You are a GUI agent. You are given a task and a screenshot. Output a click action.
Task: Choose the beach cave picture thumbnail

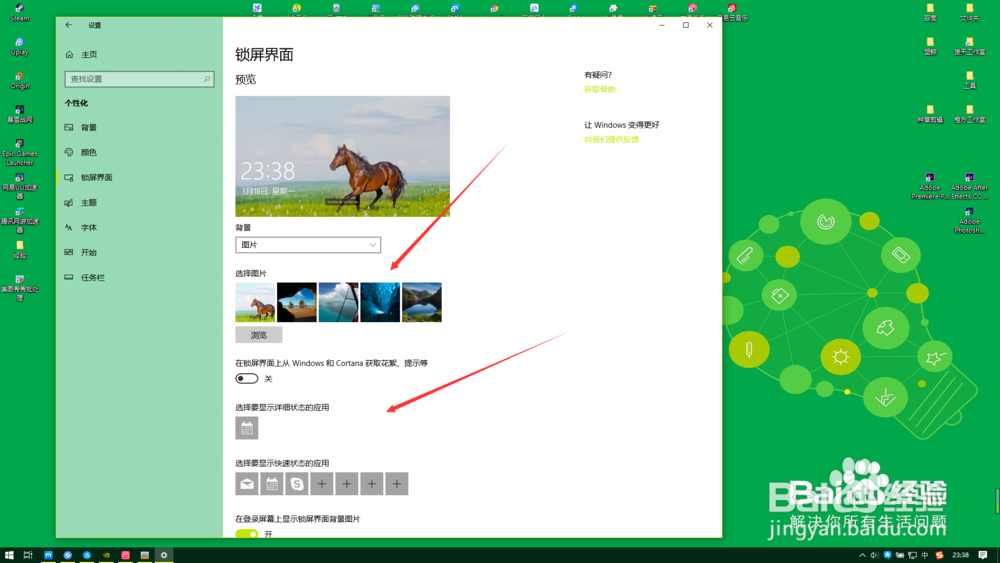pos(297,302)
